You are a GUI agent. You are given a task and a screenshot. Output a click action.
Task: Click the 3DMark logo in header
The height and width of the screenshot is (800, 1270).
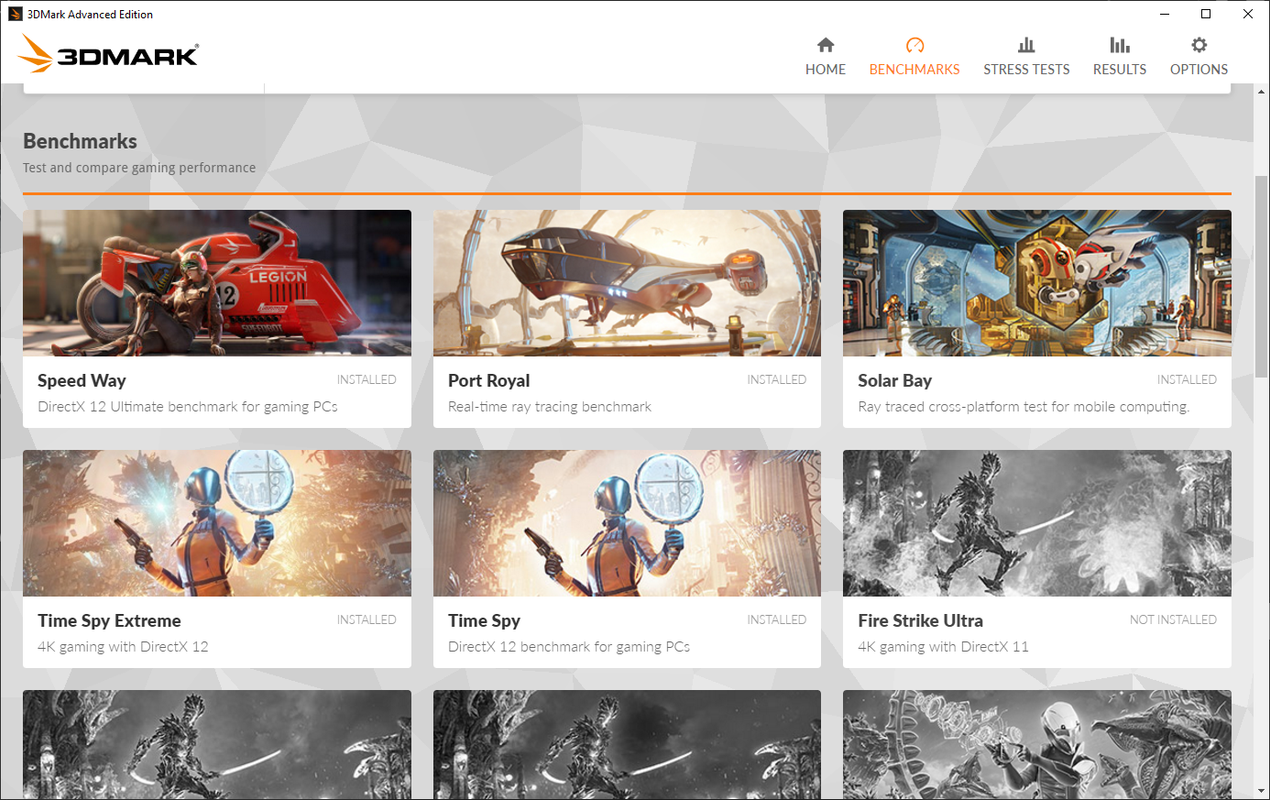pyautogui.click(x=108, y=54)
